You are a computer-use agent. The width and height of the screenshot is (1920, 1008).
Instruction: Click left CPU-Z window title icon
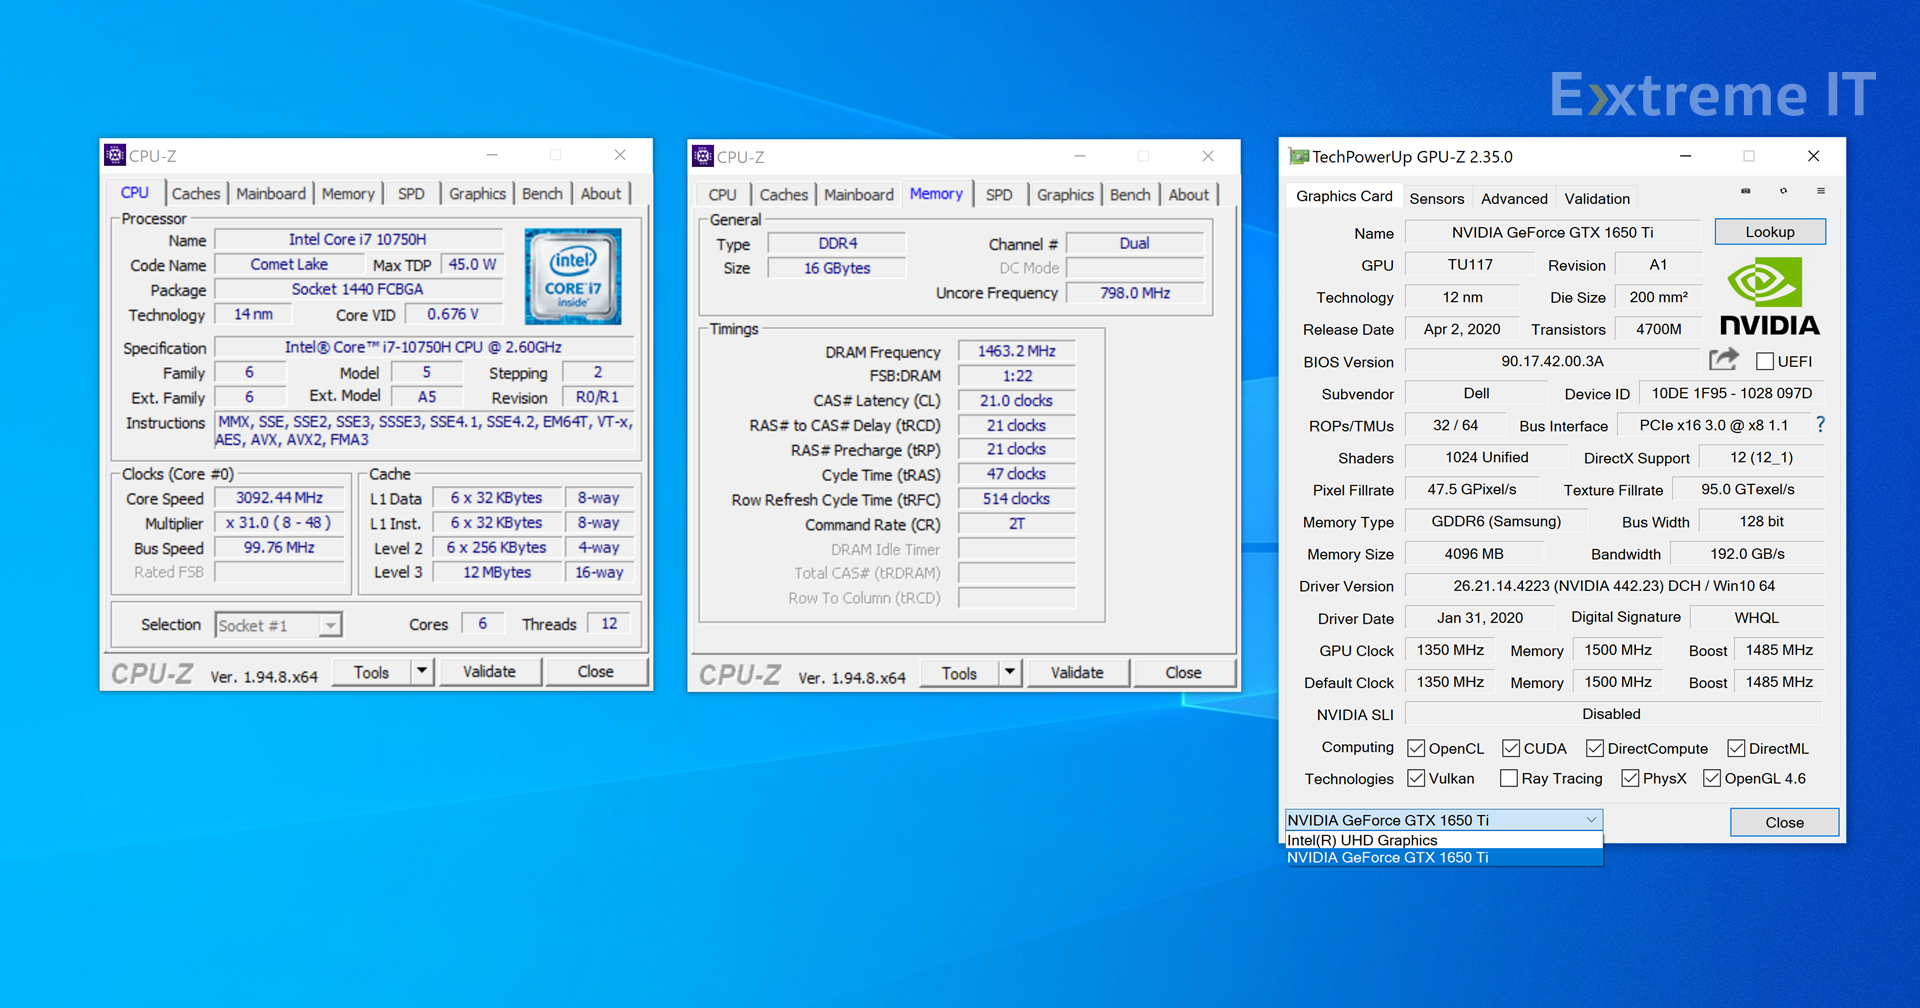pyautogui.click(x=115, y=155)
